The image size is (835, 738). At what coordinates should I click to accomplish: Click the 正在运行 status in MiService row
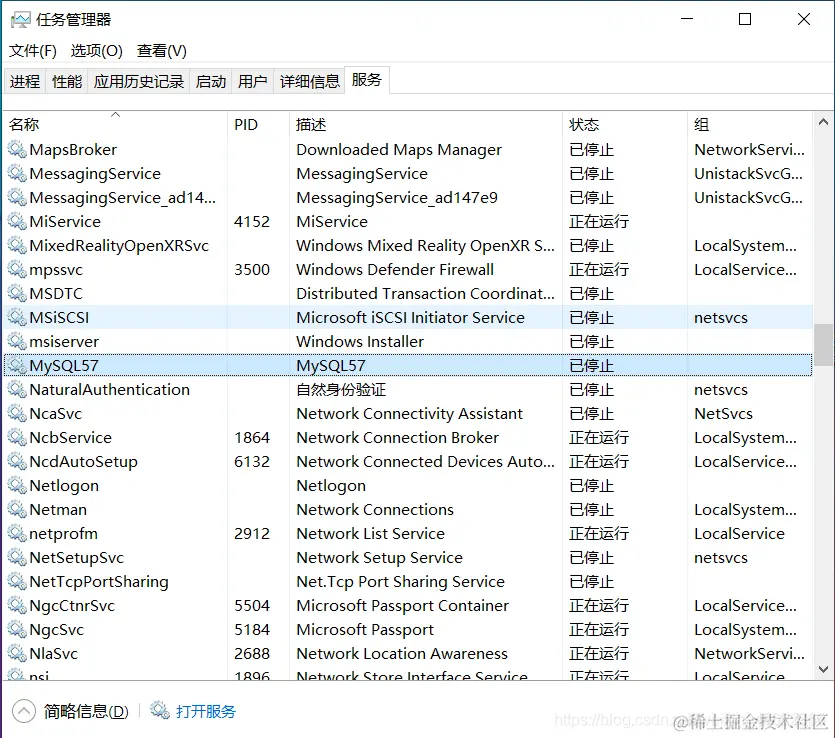pos(599,222)
